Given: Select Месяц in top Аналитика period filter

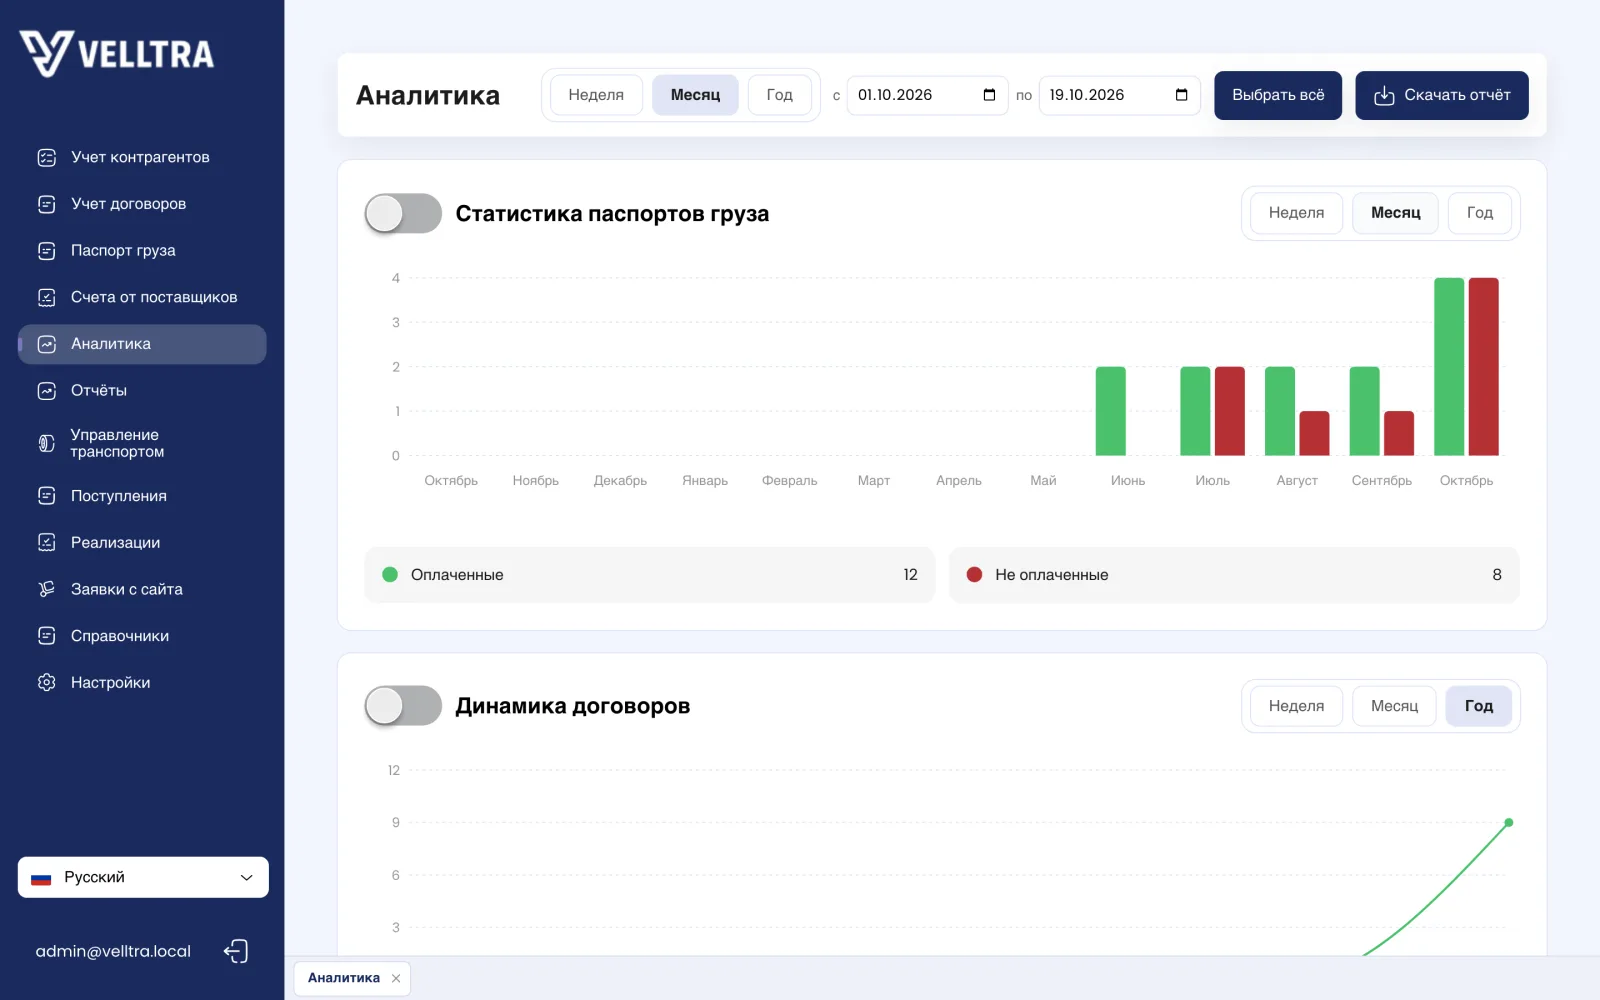Looking at the screenshot, I should click(x=695, y=95).
